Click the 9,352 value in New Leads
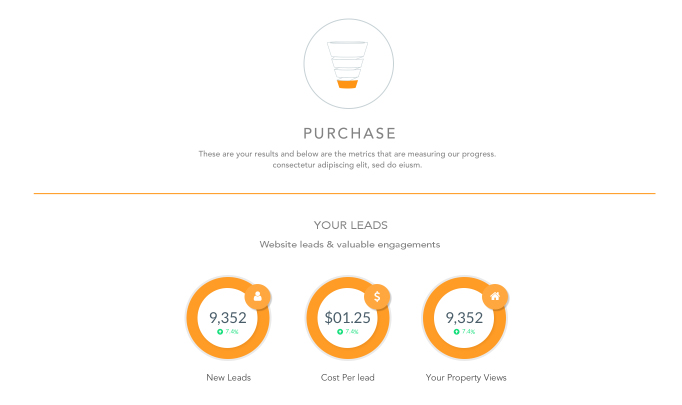Image resolution: width=682 pixels, height=405 pixels. point(228,317)
